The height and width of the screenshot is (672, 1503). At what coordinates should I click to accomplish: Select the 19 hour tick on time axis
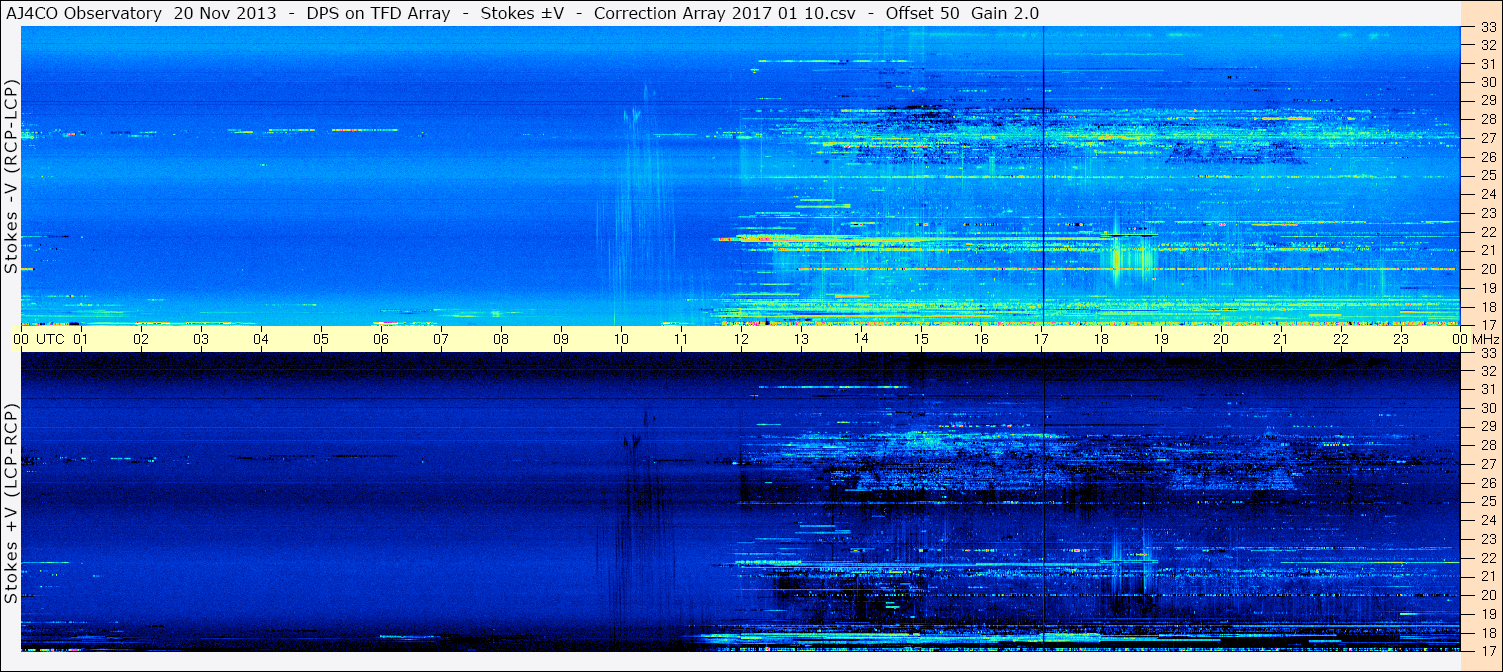point(1161,339)
